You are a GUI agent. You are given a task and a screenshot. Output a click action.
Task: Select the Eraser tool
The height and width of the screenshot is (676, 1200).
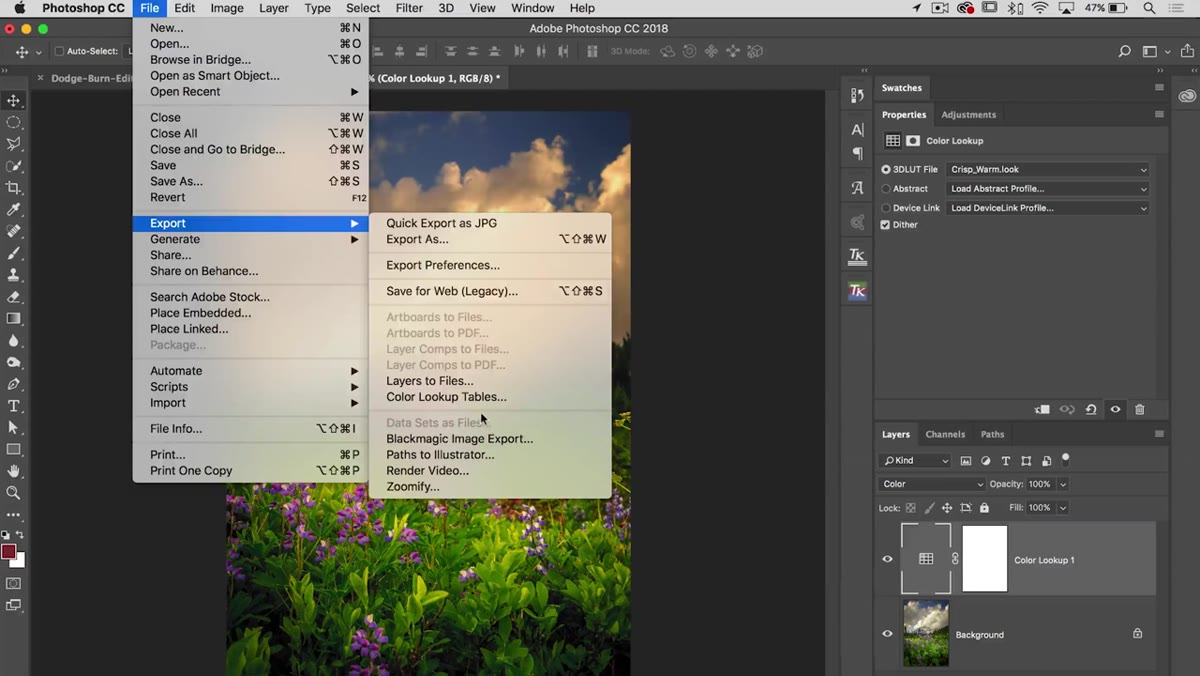14,297
